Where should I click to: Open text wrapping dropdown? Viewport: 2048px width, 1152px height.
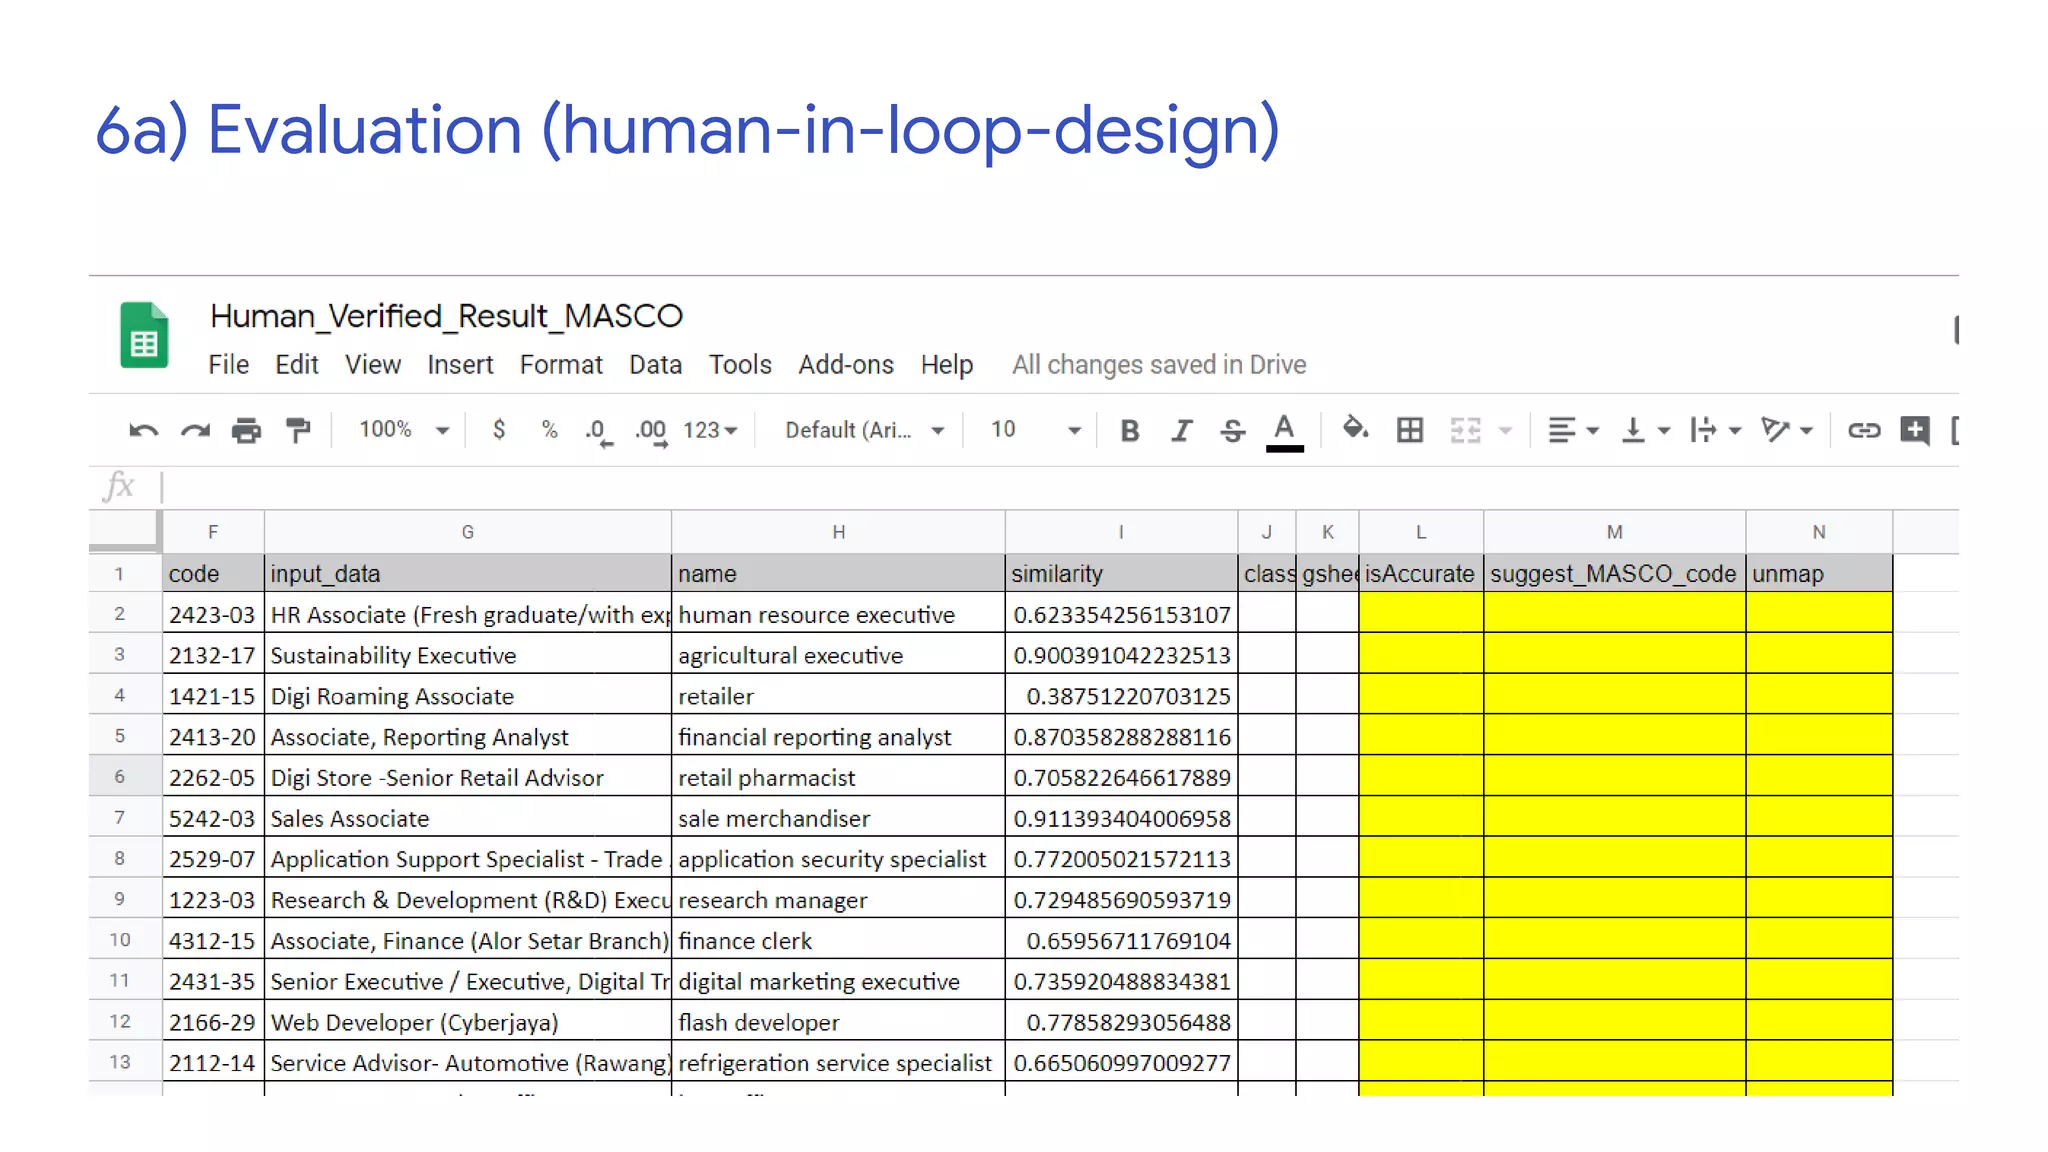pyautogui.click(x=1716, y=430)
